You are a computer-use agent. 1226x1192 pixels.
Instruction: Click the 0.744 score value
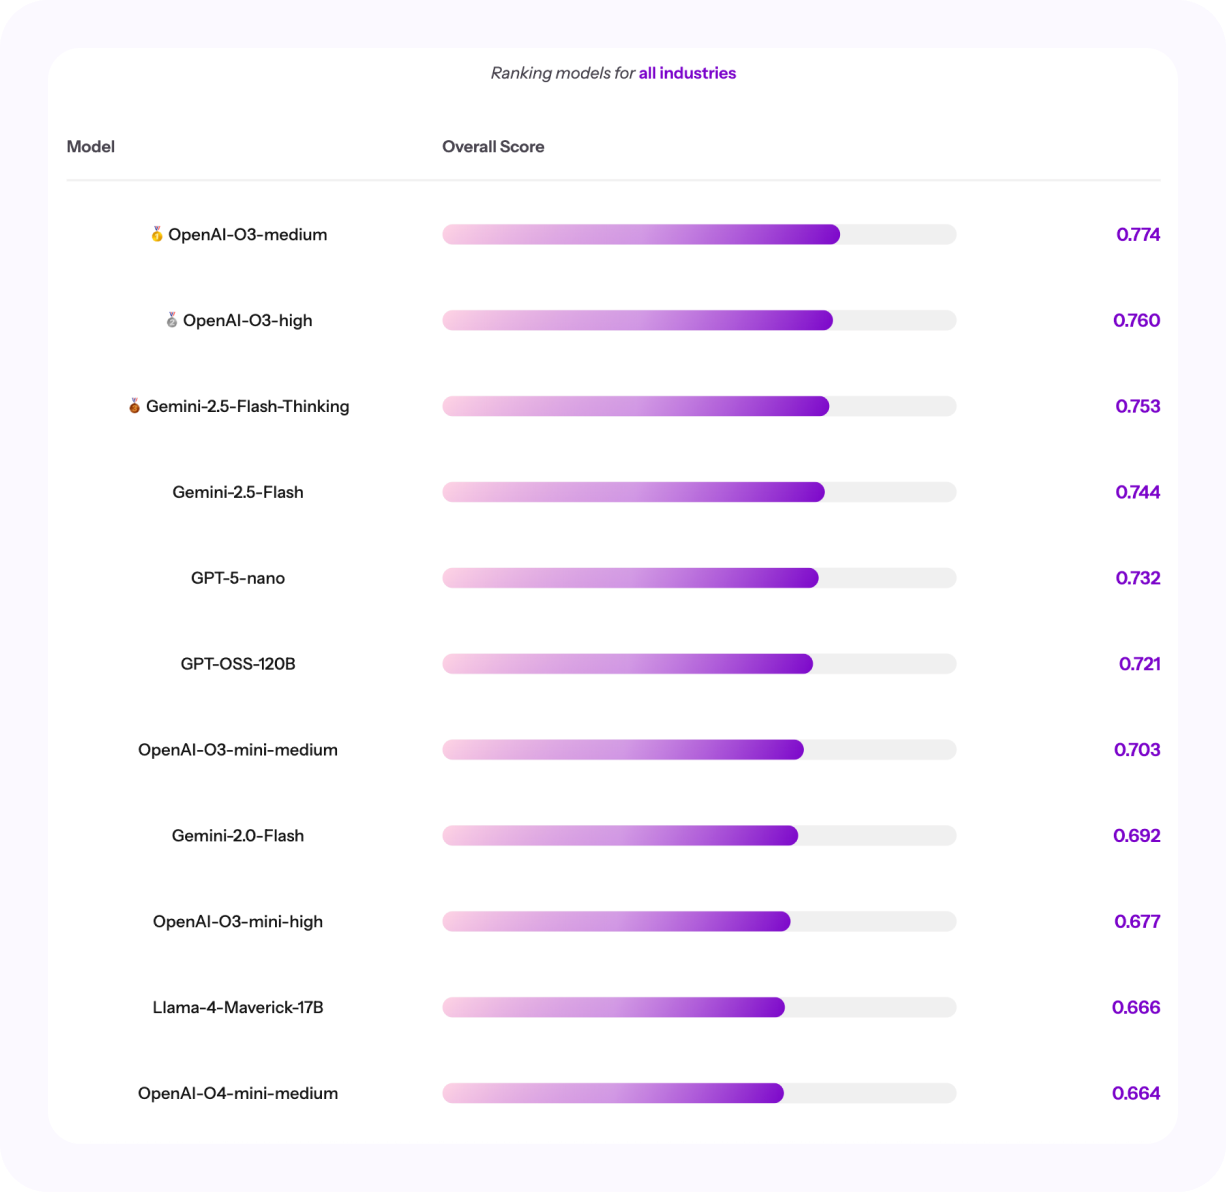click(1138, 492)
